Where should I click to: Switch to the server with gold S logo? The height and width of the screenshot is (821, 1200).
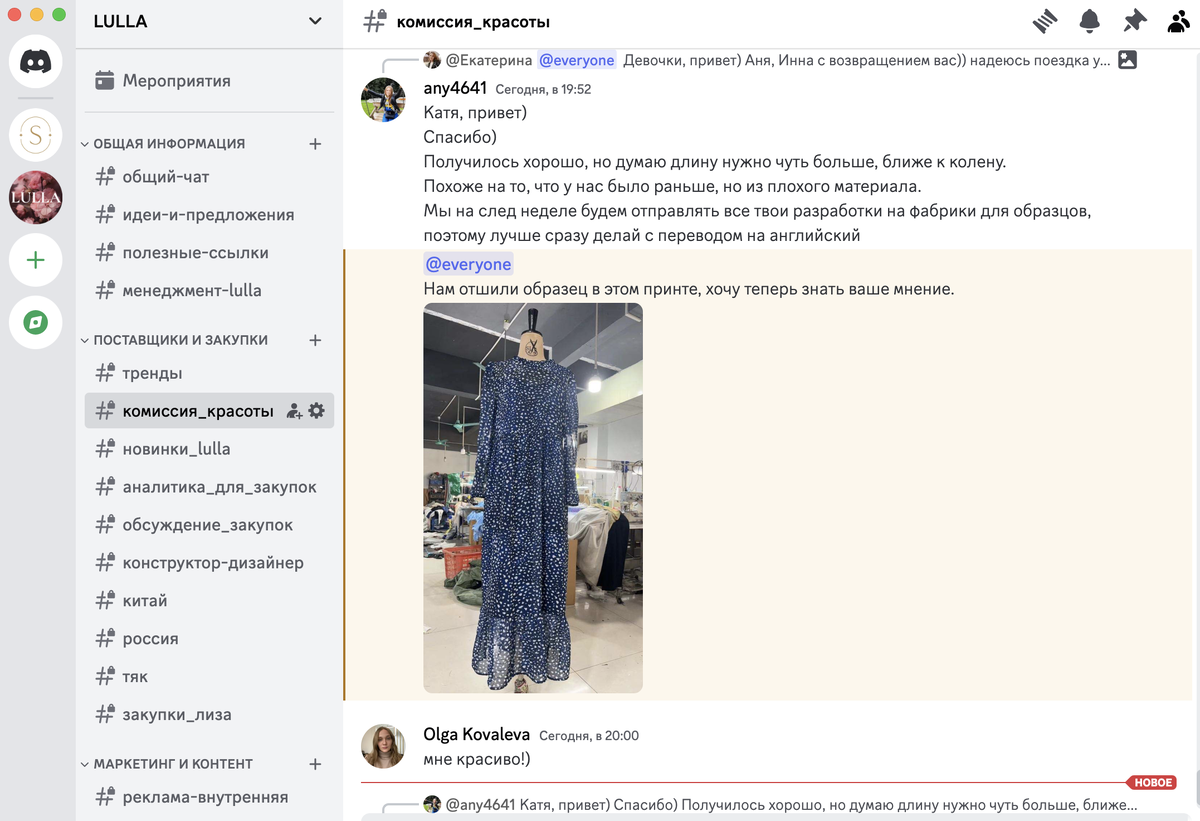(36, 135)
